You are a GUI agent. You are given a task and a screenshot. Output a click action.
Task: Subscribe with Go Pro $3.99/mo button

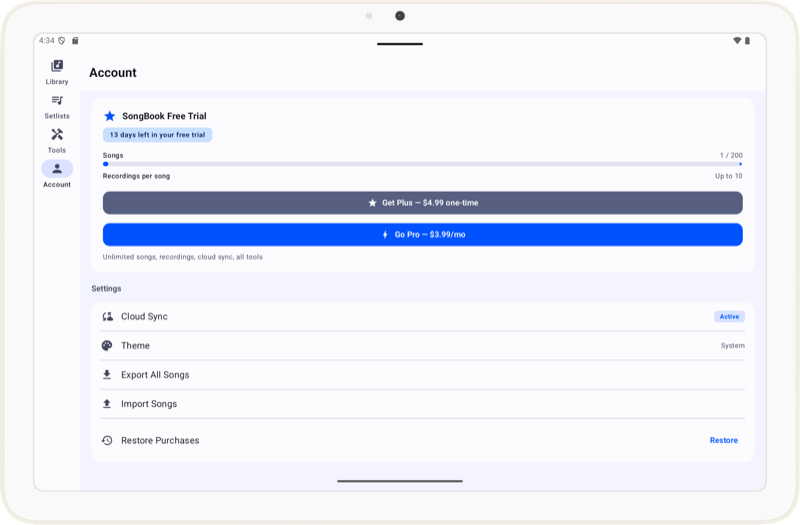[x=422, y=235]
